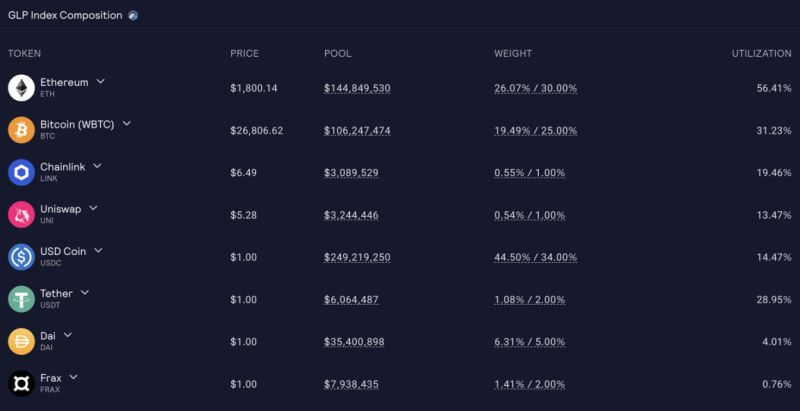
Task: Click Dai pool amount $35,400,898
Action: (353, 342)
